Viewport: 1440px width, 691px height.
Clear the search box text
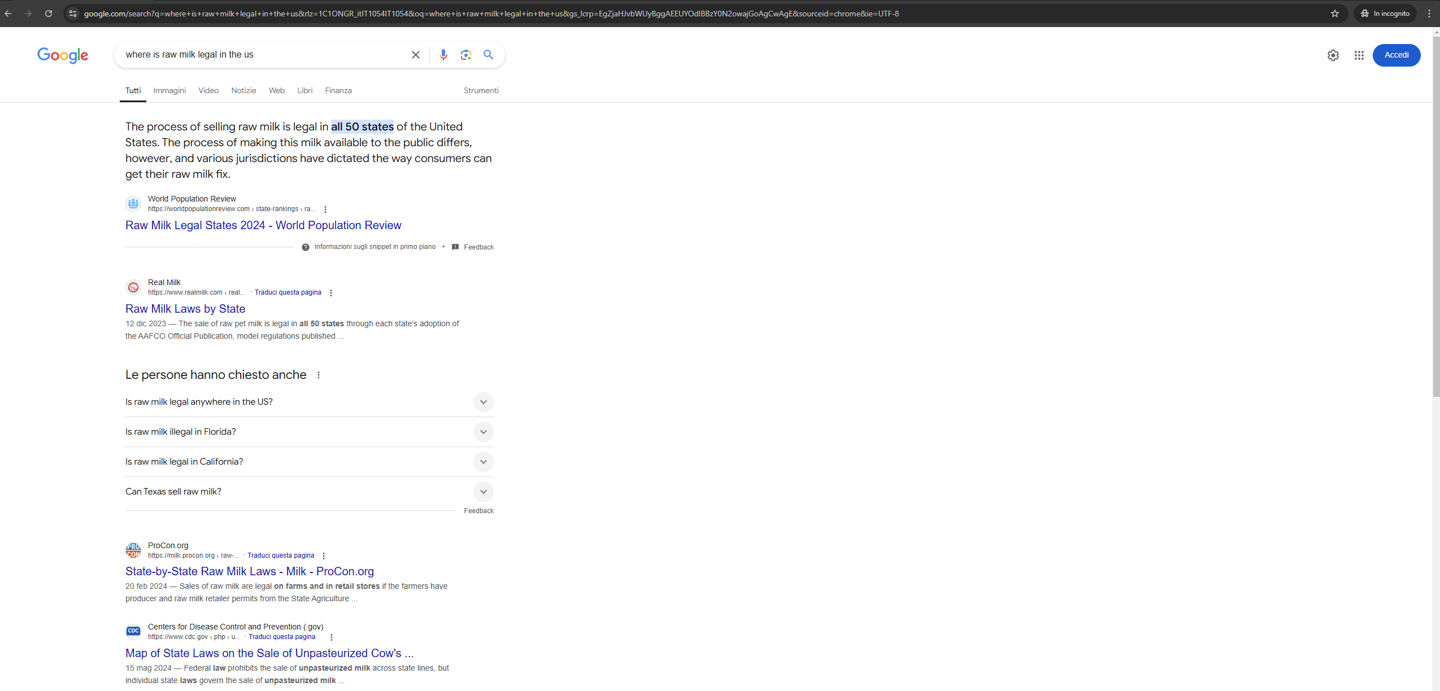click(416, 55)
